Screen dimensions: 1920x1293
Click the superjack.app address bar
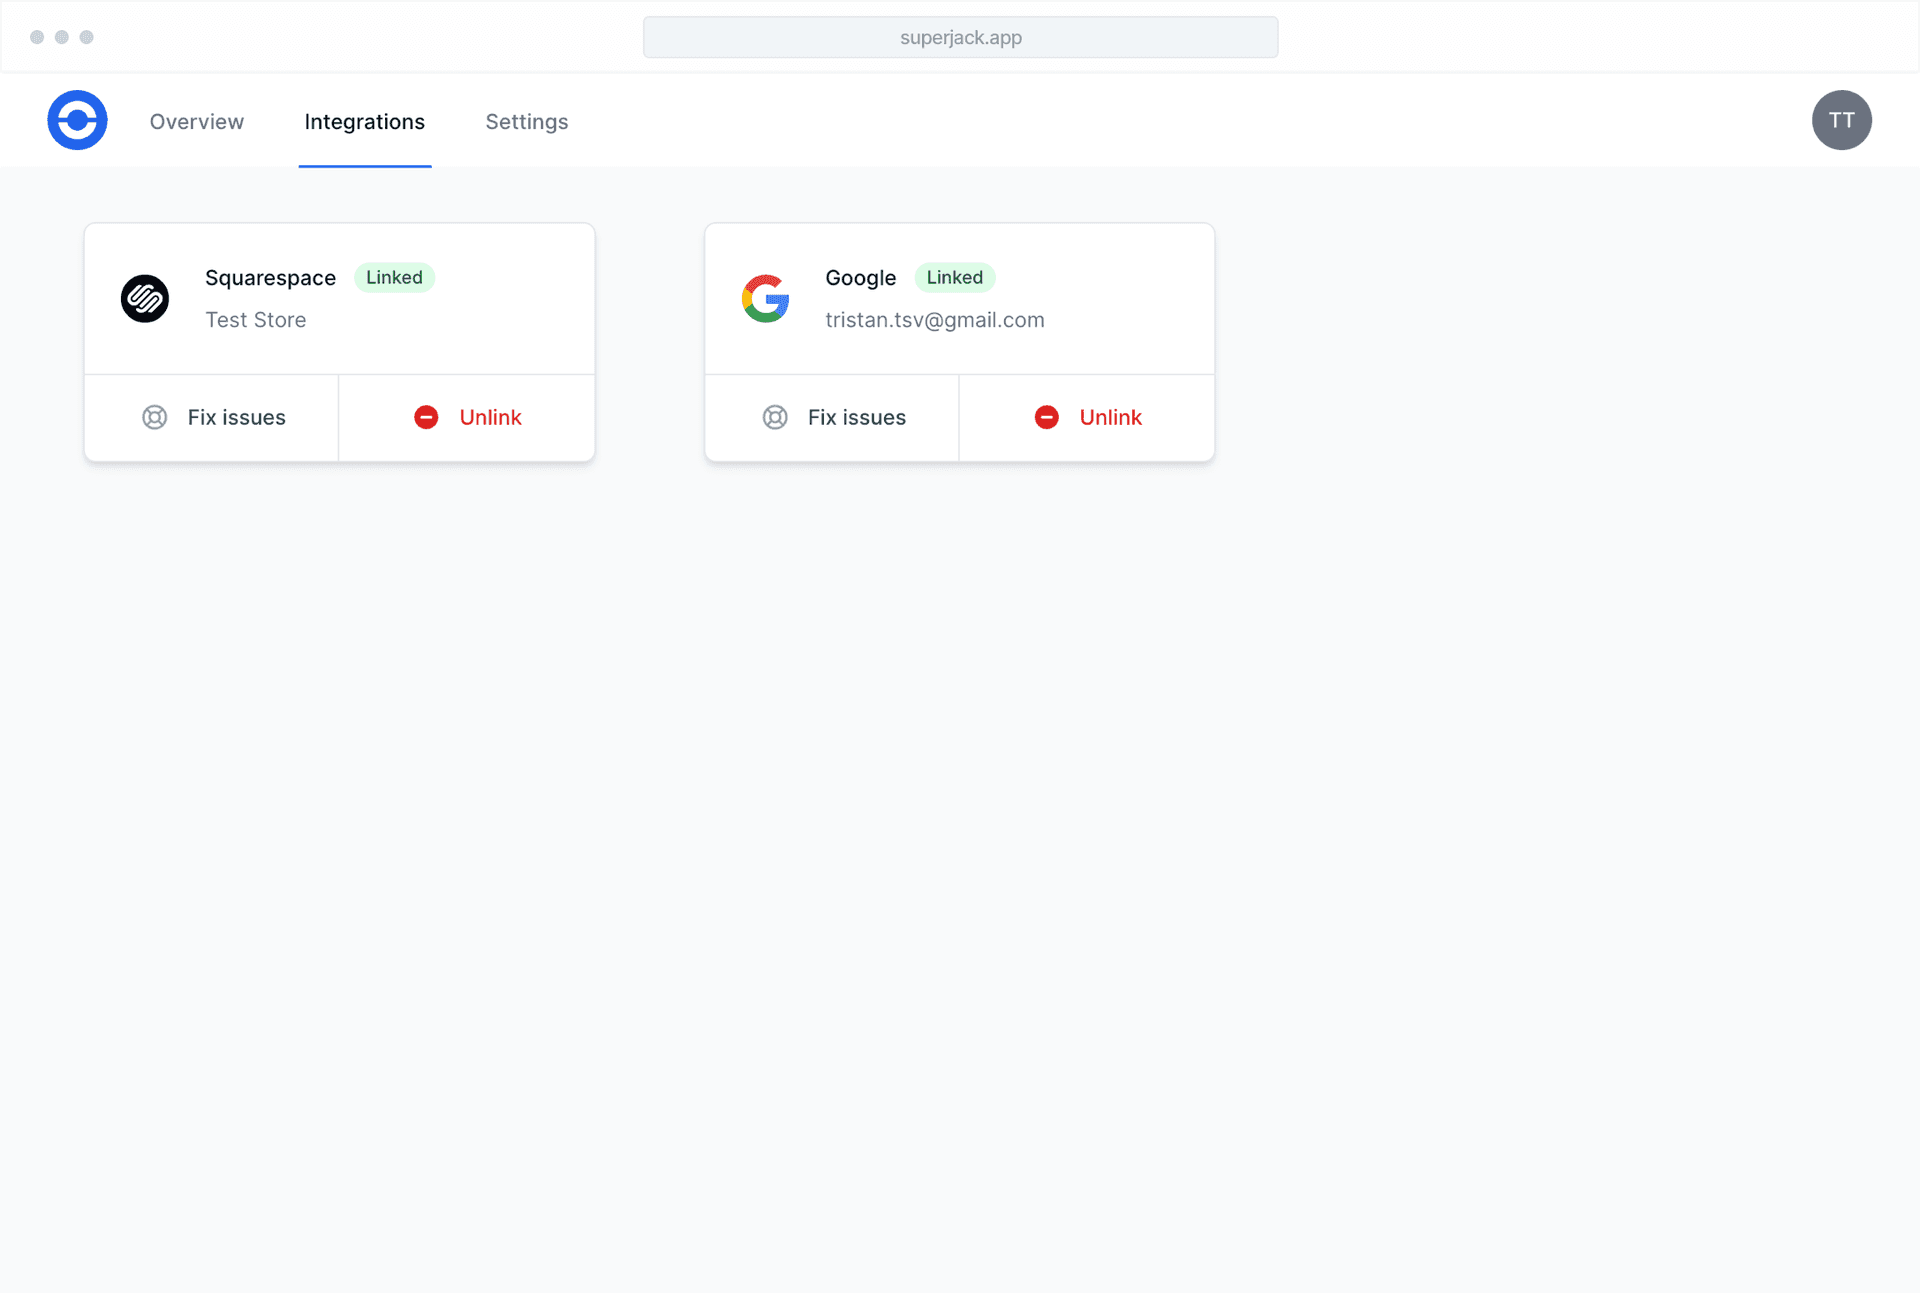(x=960, y=37)
